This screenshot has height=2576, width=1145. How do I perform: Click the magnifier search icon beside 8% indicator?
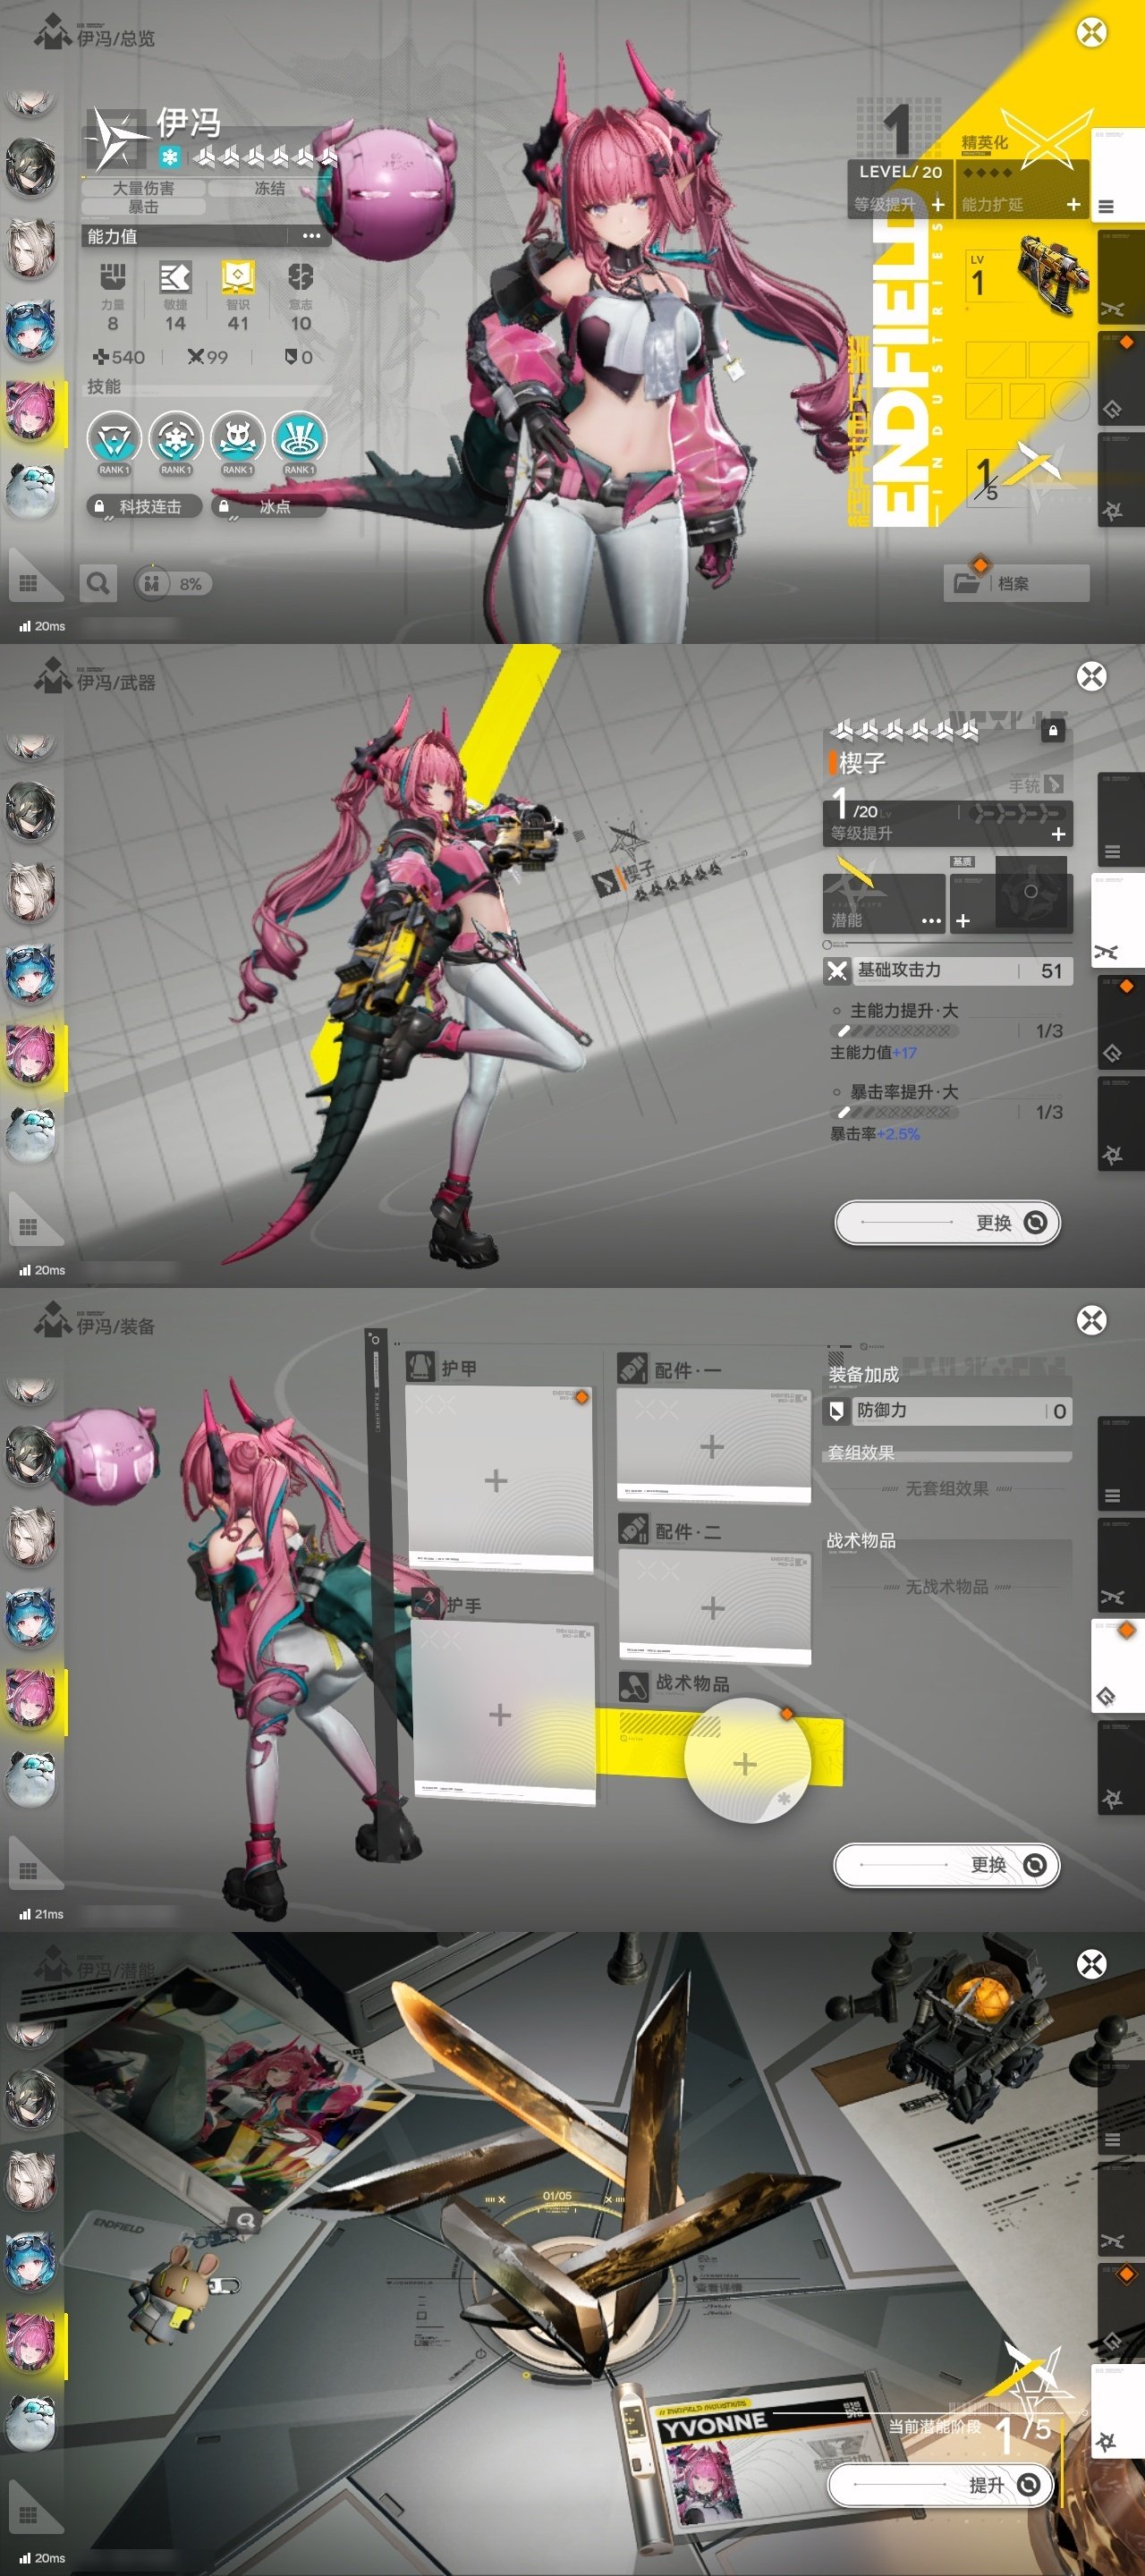98,583
